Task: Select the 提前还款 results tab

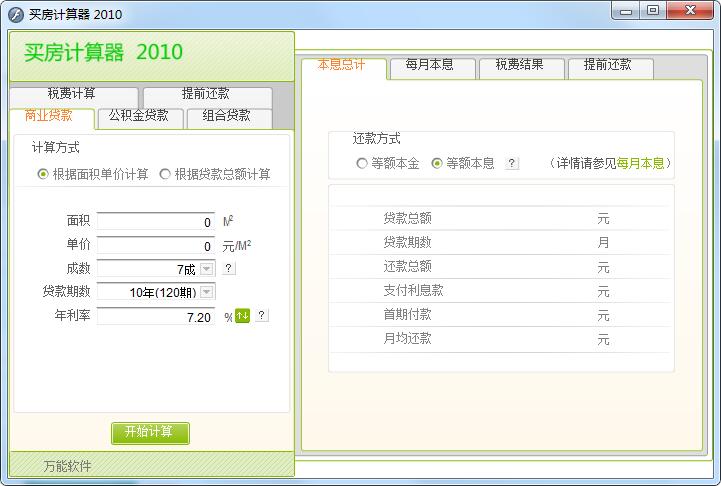Action: point(611,68)
